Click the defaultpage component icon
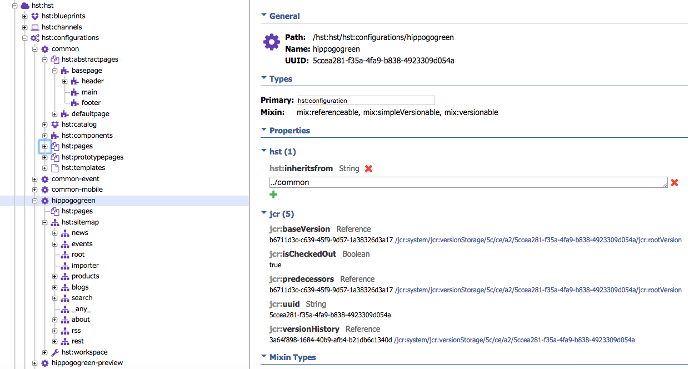Image resolution: width=699 pixels, height=369 pixels. coord(65,114)
